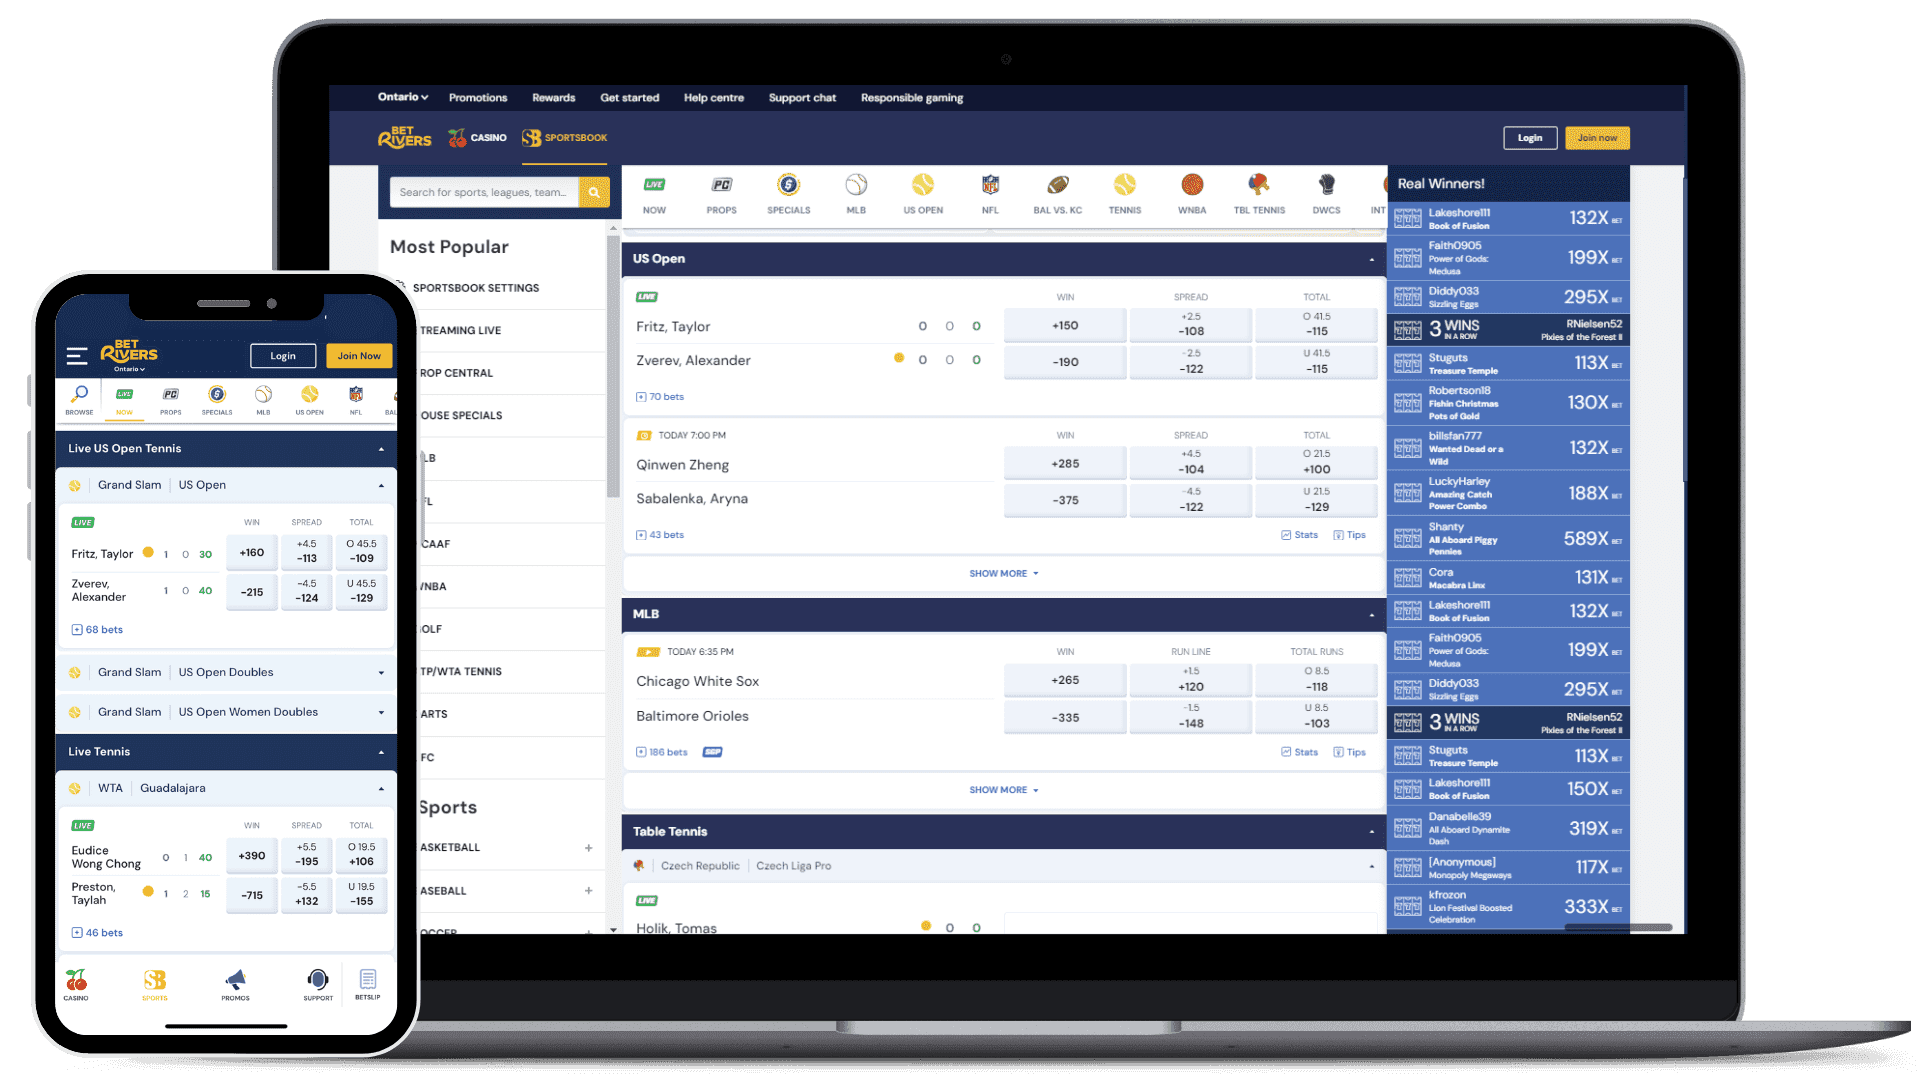1920x1080 pixels.
Task: Tap the SPECIALS icon on phone sports bar
Action: [217, 400]
